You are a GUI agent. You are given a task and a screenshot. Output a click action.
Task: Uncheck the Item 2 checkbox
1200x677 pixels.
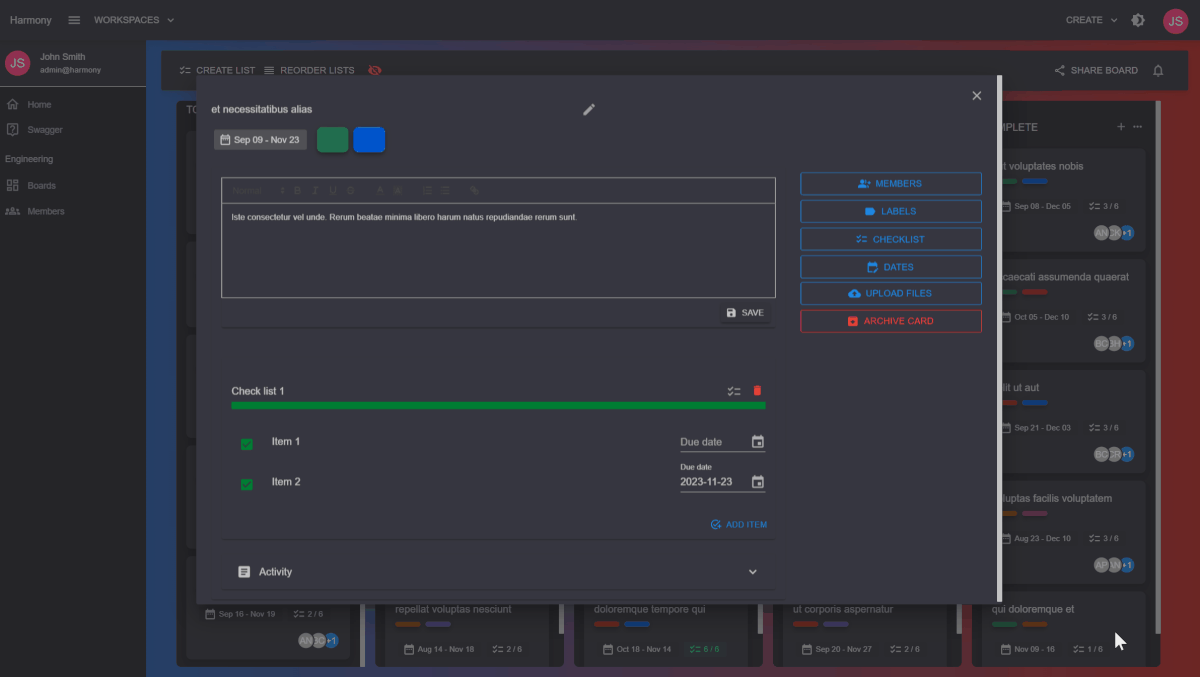(247, 484)
